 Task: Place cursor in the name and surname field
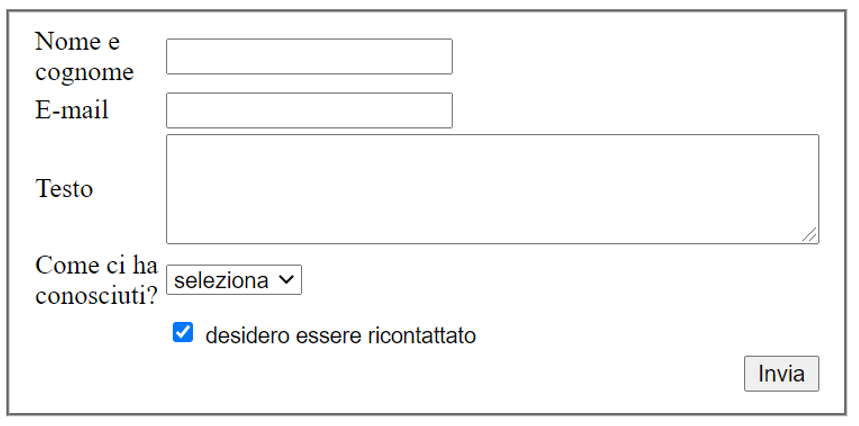[x=309, y=57]
